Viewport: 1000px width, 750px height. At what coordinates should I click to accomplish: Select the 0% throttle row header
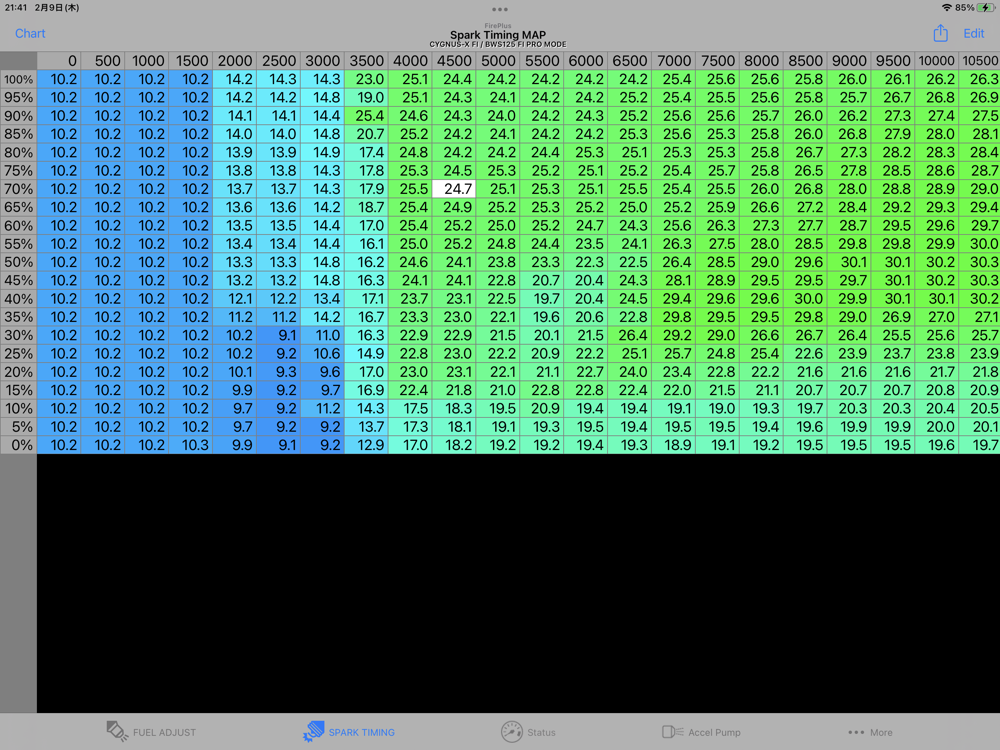click(x=18, y=445)
